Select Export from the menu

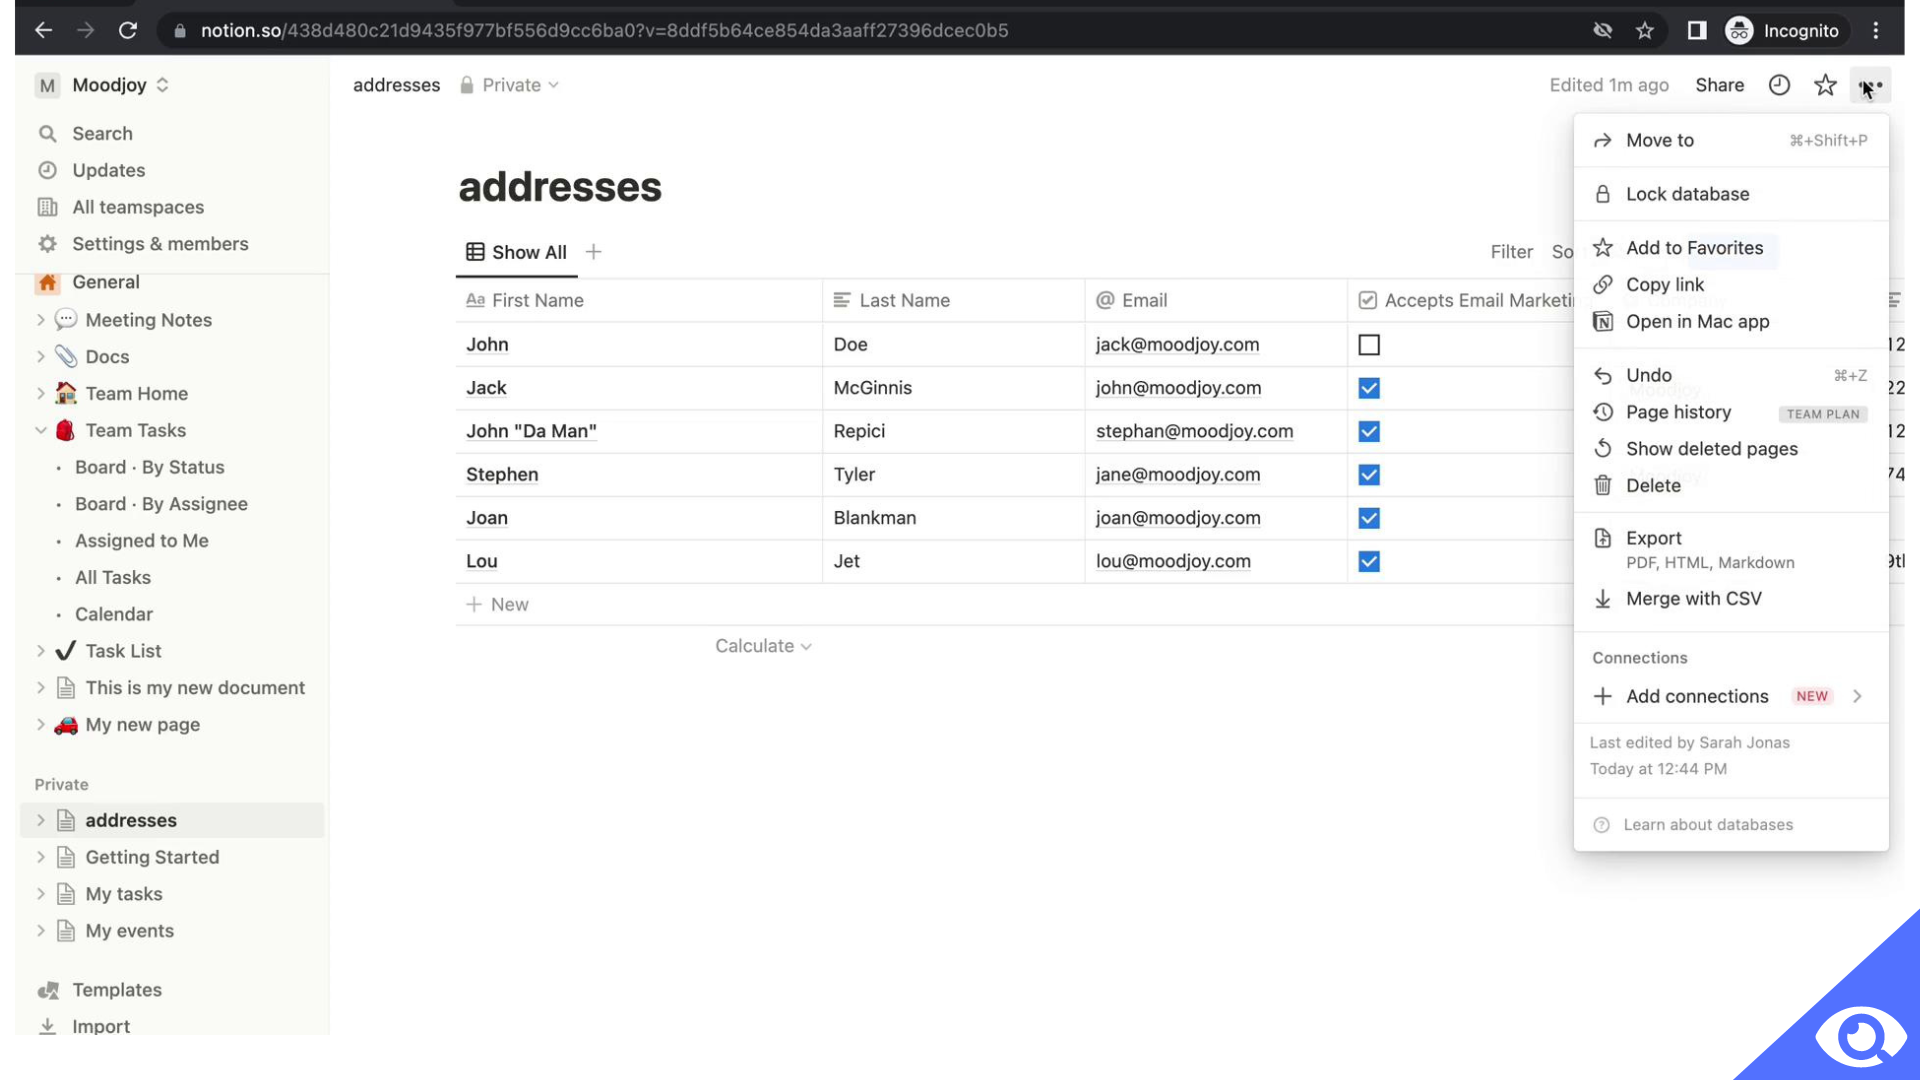click(x=1654, y=538)
